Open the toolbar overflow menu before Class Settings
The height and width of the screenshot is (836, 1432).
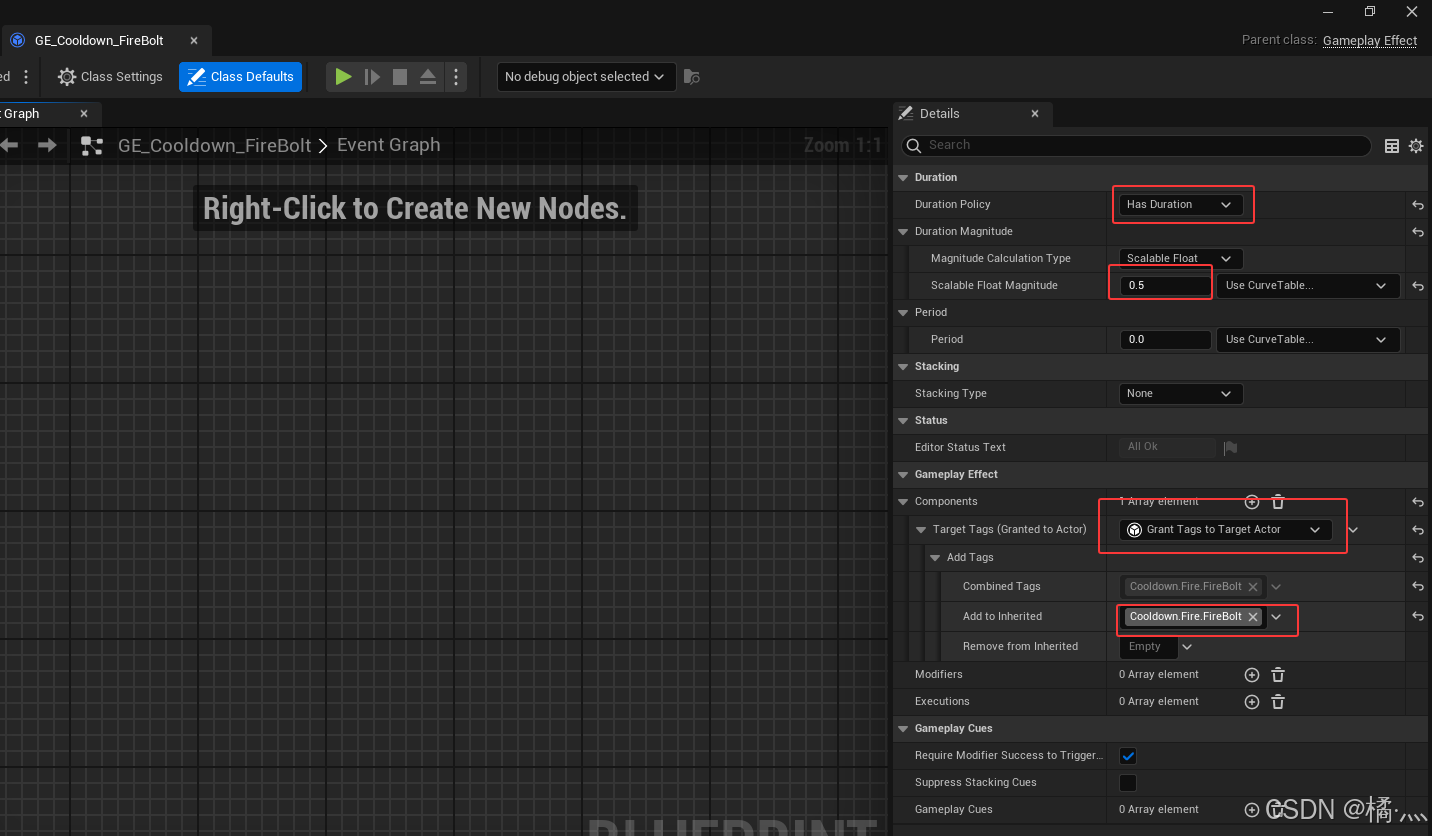[x=26, y=77]
